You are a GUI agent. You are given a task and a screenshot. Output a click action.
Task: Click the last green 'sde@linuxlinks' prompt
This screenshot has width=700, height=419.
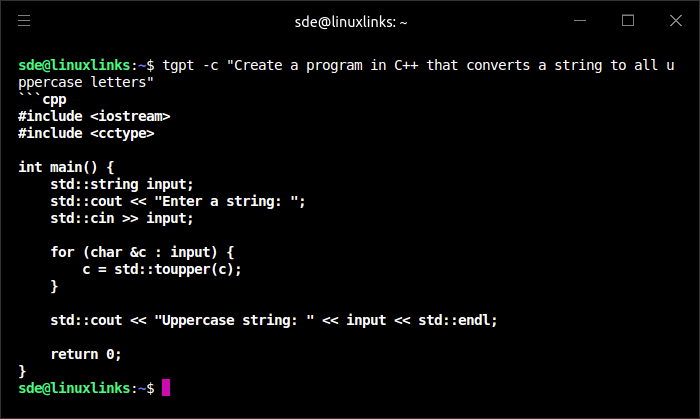pos(74,387)
